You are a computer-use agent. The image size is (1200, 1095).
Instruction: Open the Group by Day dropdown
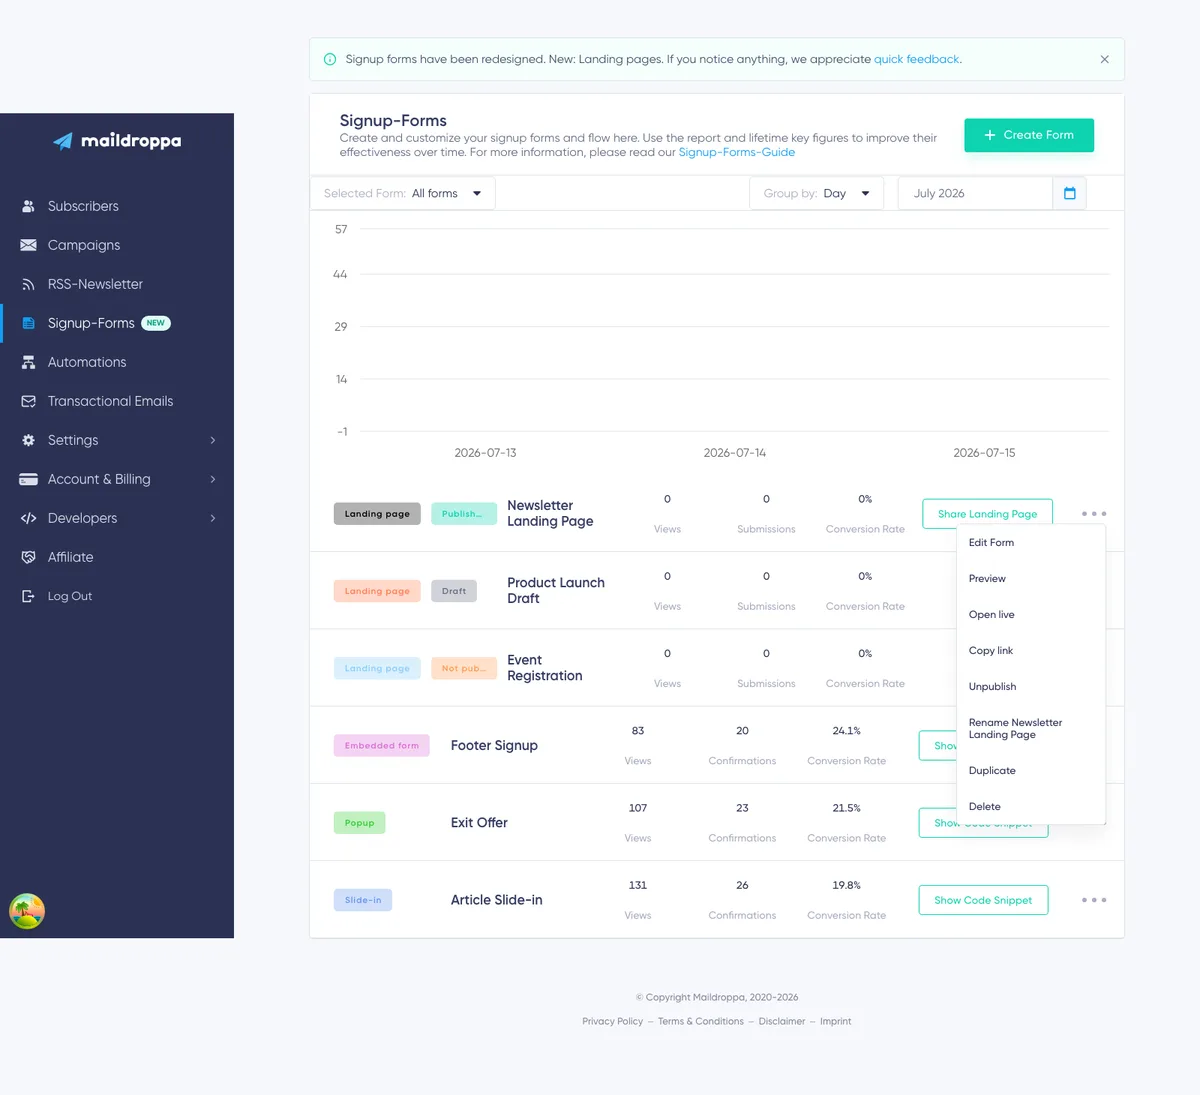point(816,193)
